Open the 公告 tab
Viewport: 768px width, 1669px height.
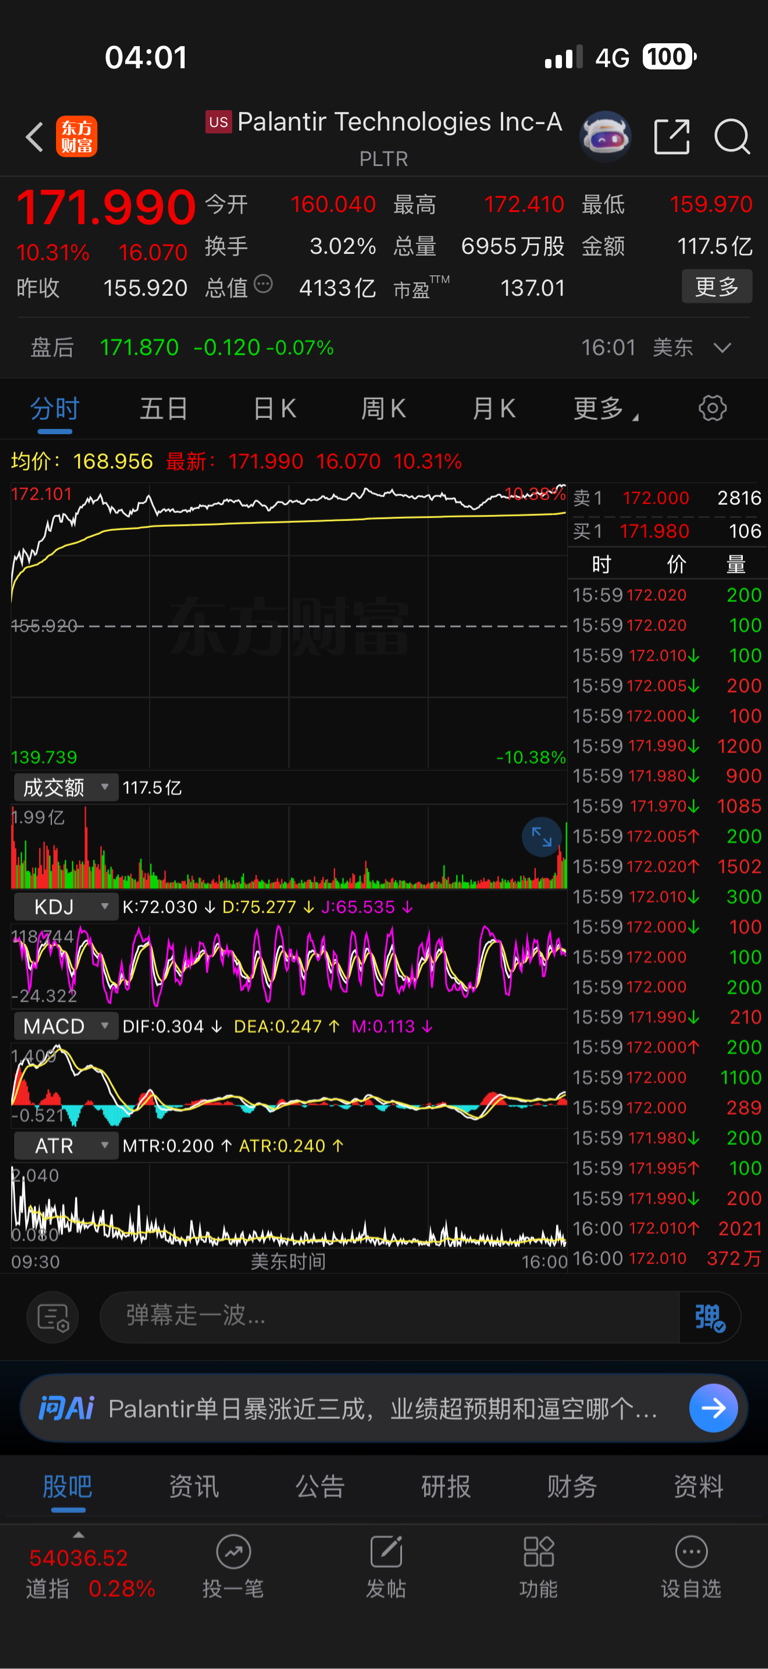coord(320,1487)
